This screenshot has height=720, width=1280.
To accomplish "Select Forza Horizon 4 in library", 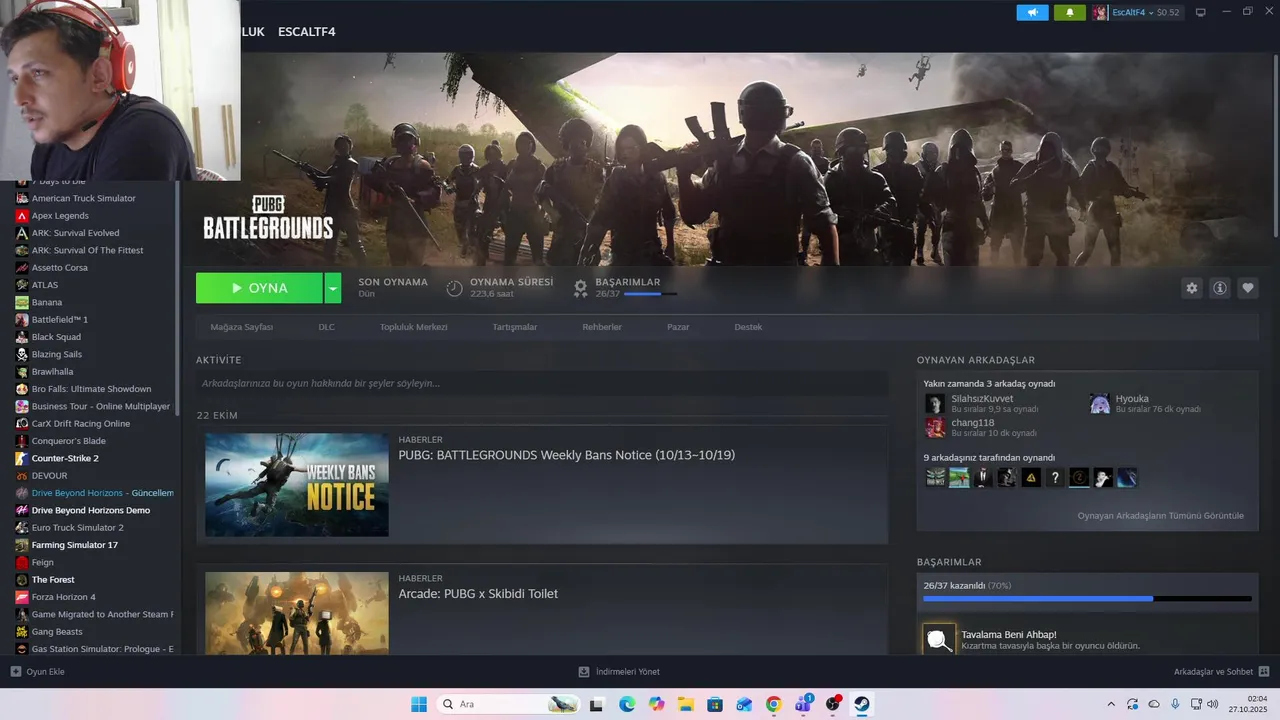I will pyautogui.click(x=63, y=597).
